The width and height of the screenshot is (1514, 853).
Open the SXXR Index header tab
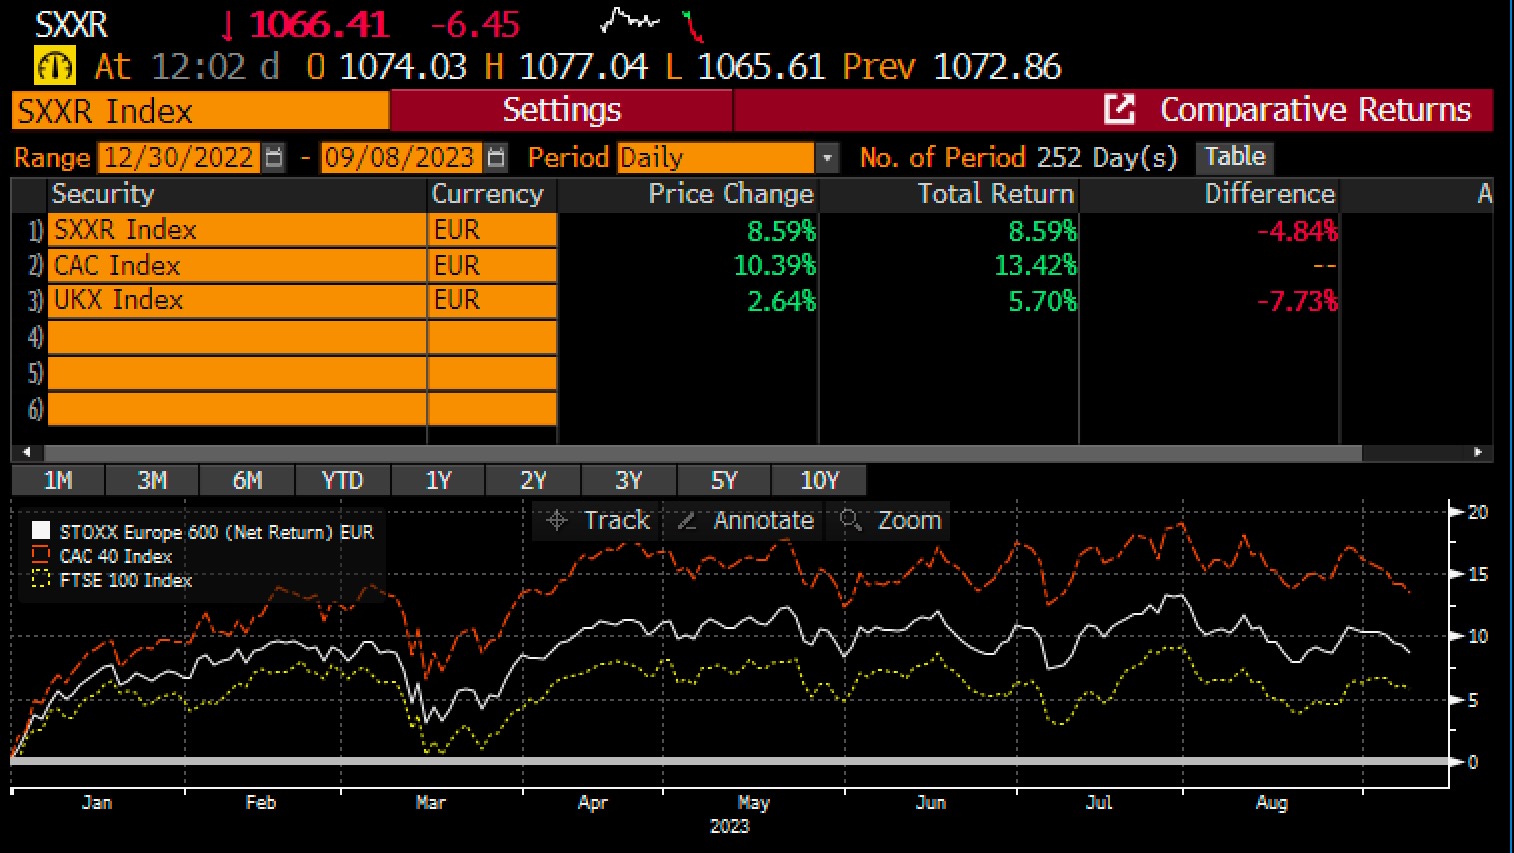coord(200,111)
